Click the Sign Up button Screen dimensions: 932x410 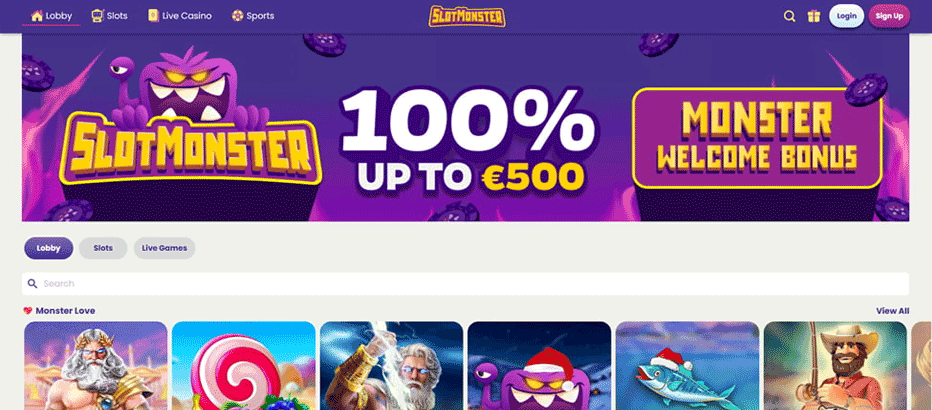(889, 16)
